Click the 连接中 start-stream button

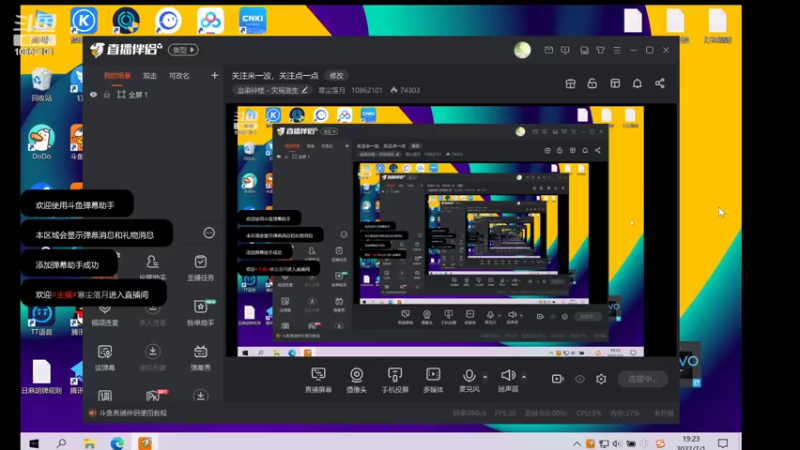click(x=643, y=379)
